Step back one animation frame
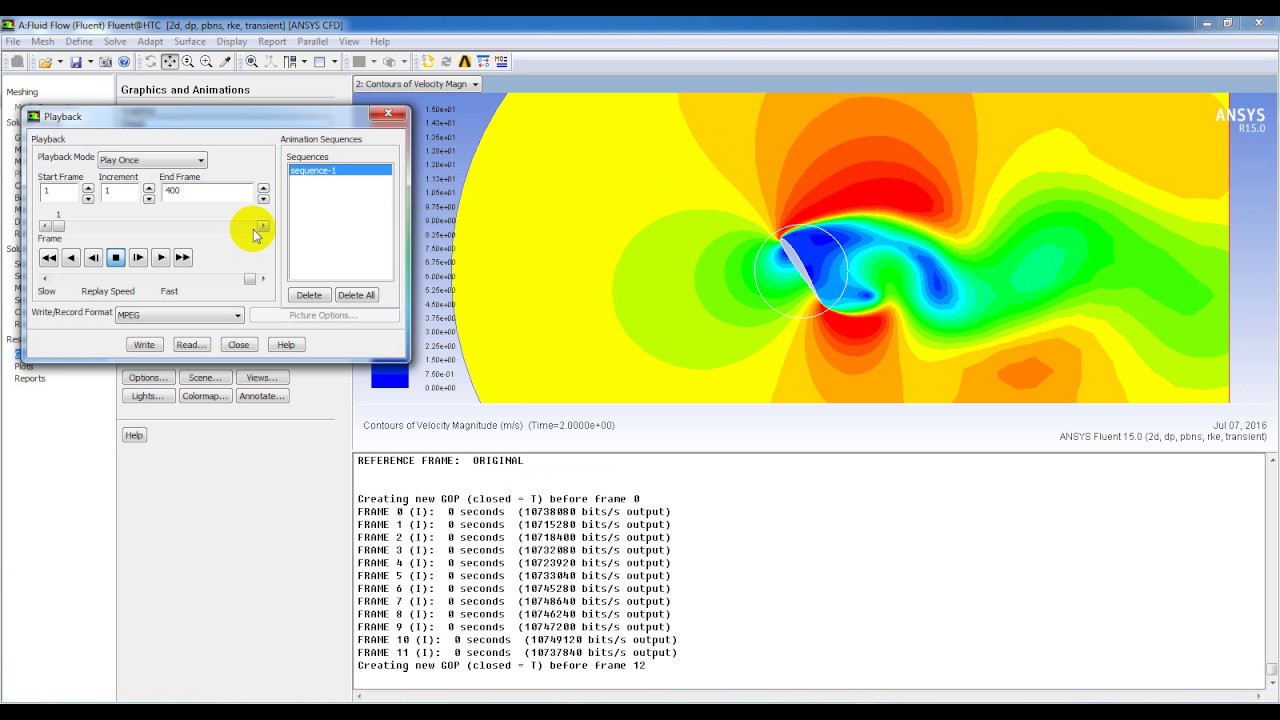1280x720 pixels. click(93, 258)
